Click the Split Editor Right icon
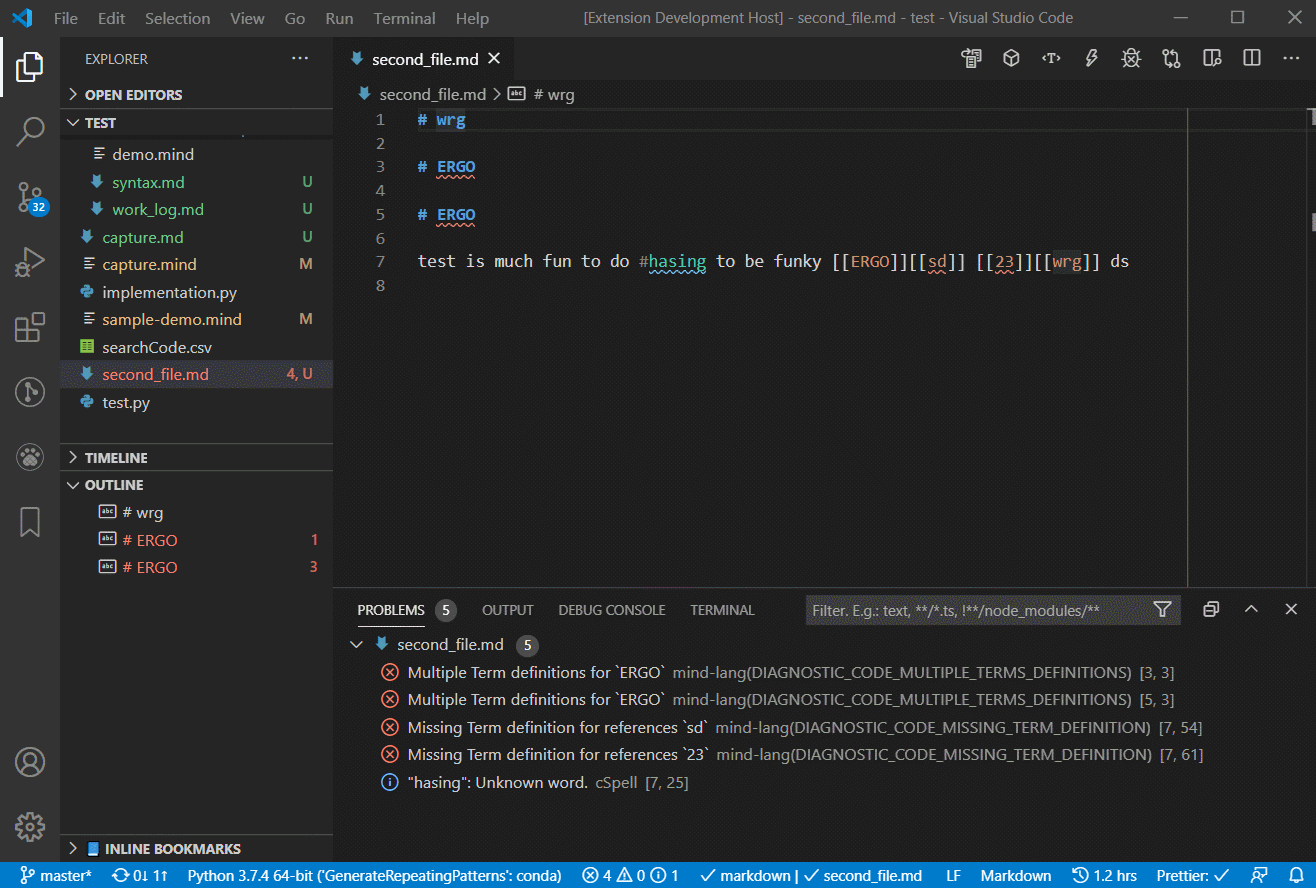Viewport: 1316px width, 888px height. coord(1251,59)
